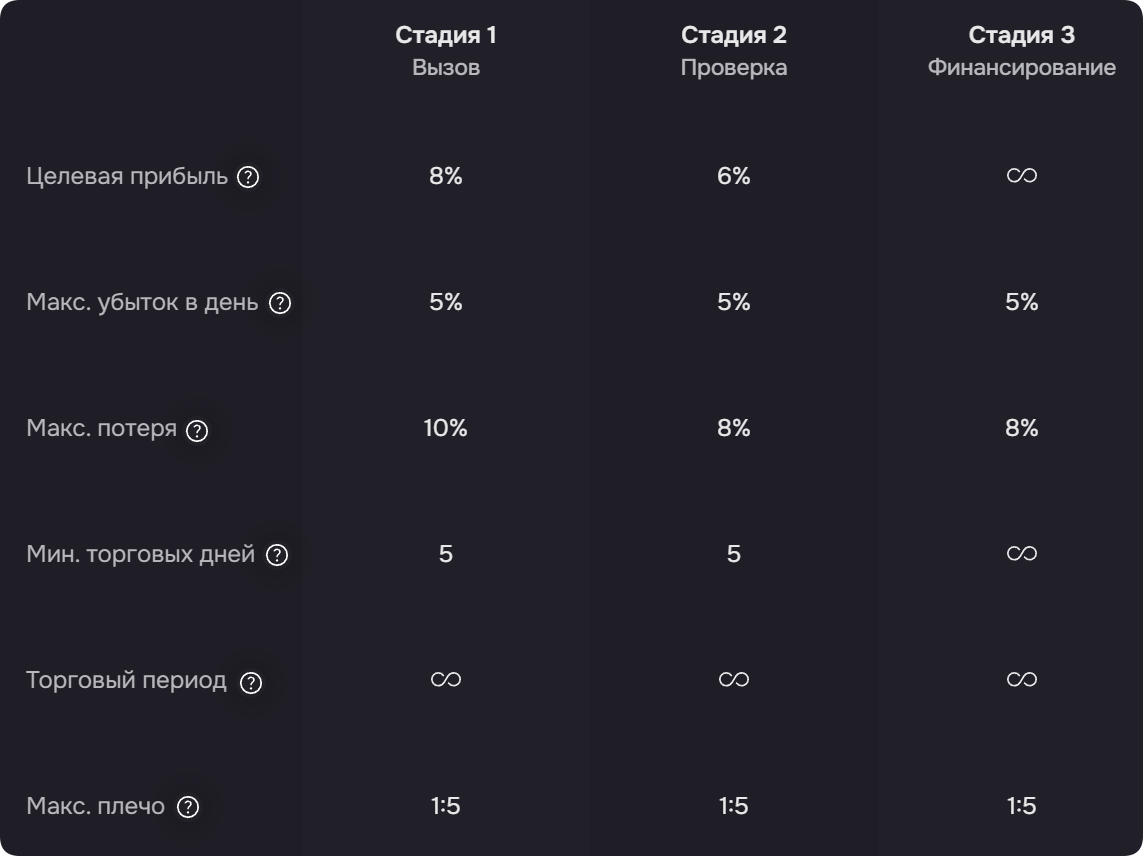Viewport: 1143px width, 856px height.
Task: Select the Стадия 3 Финансирование header
Action: point(1021,50)
